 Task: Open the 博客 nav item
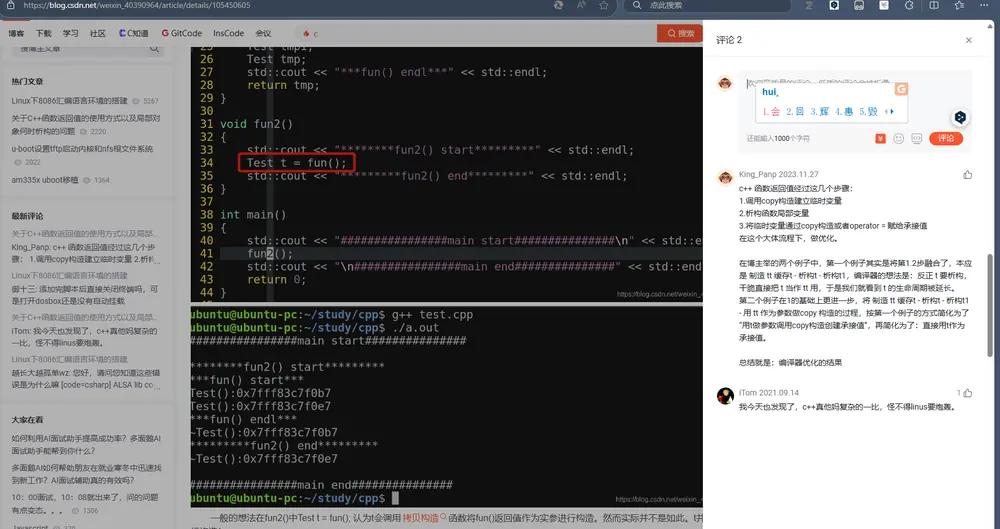pyautogui.click(x=17, y=33)
